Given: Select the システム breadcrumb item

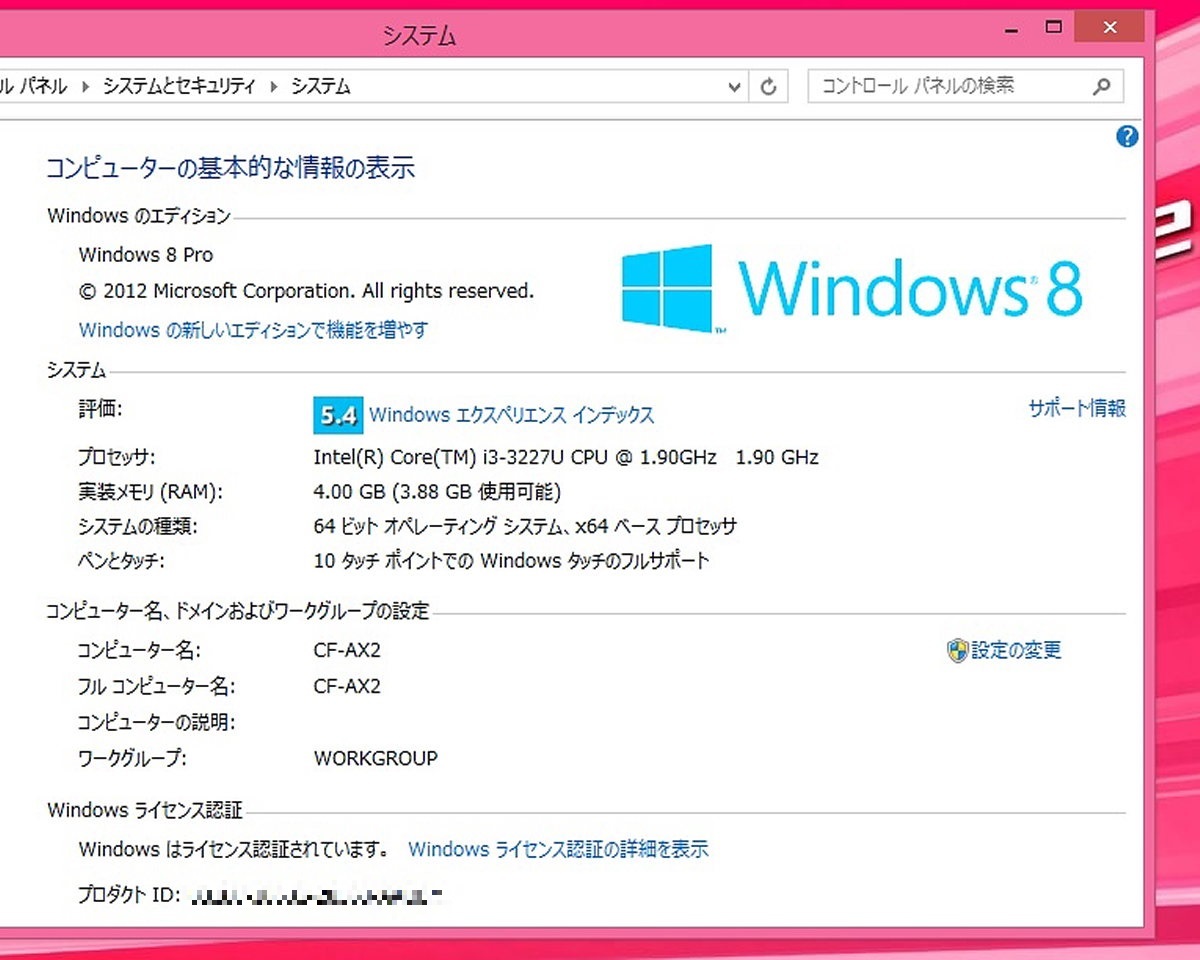Looking at the screenshot, I should click(x=321, y=87).
